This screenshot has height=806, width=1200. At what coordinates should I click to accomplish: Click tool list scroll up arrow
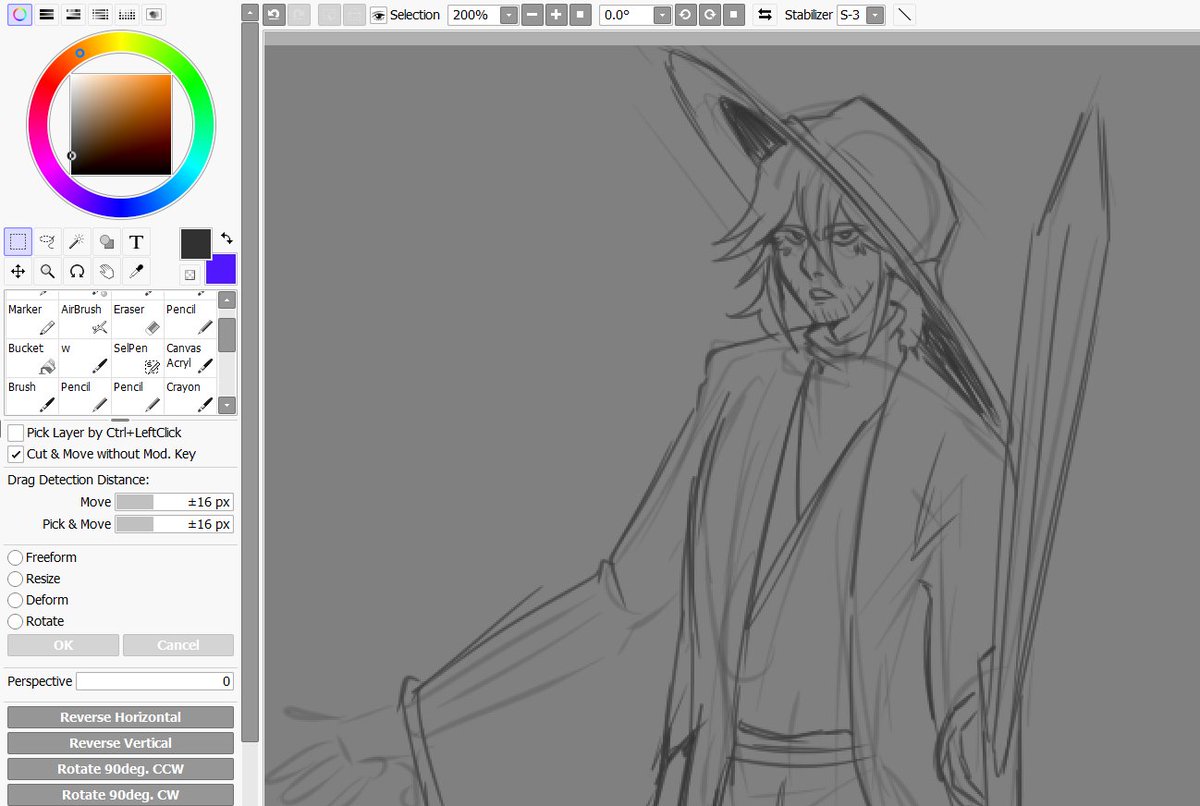click(x=227, y=301)
